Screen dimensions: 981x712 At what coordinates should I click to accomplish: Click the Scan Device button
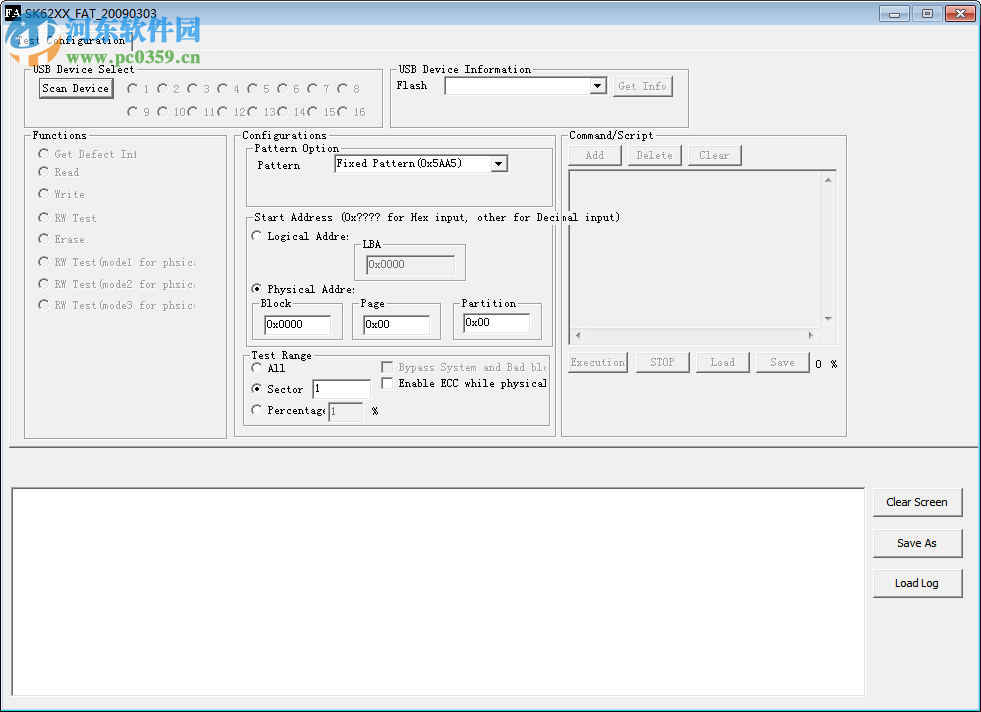pyautogui.click(x=76, y=88)
